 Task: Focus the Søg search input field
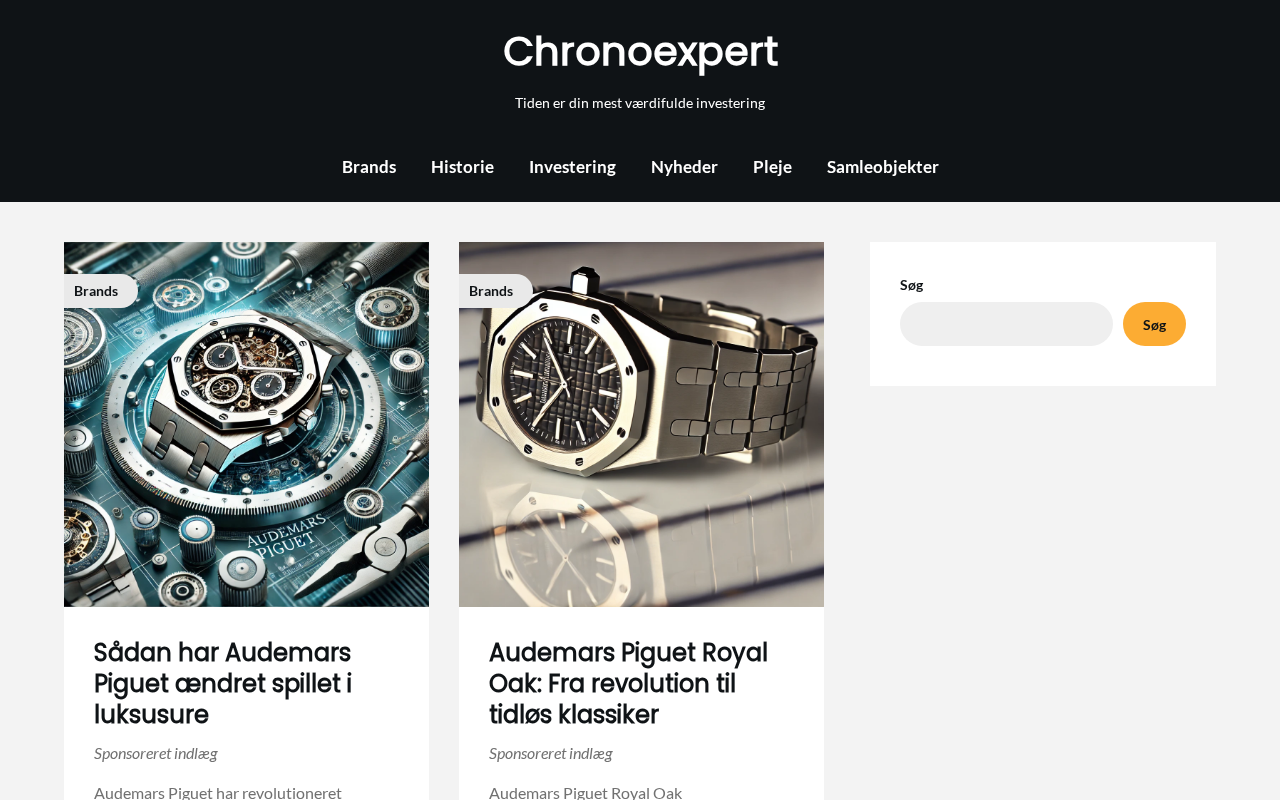pos(1006,324)
